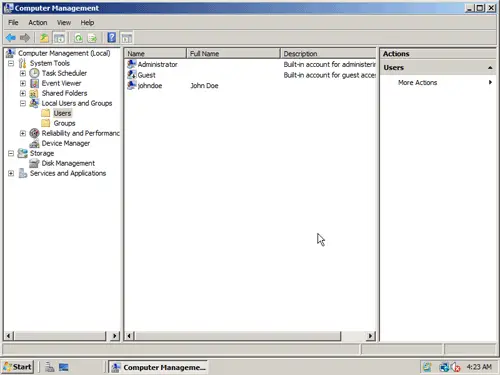Select the johndoe user name

(150, 86)
